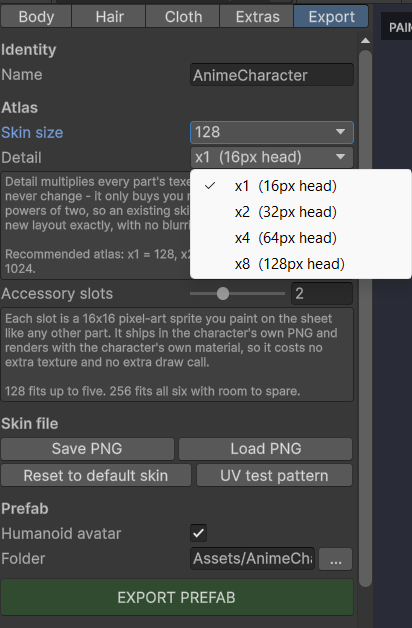Select the Cloth tab
This screenshot has height=628, width=412.
[183, 17]
